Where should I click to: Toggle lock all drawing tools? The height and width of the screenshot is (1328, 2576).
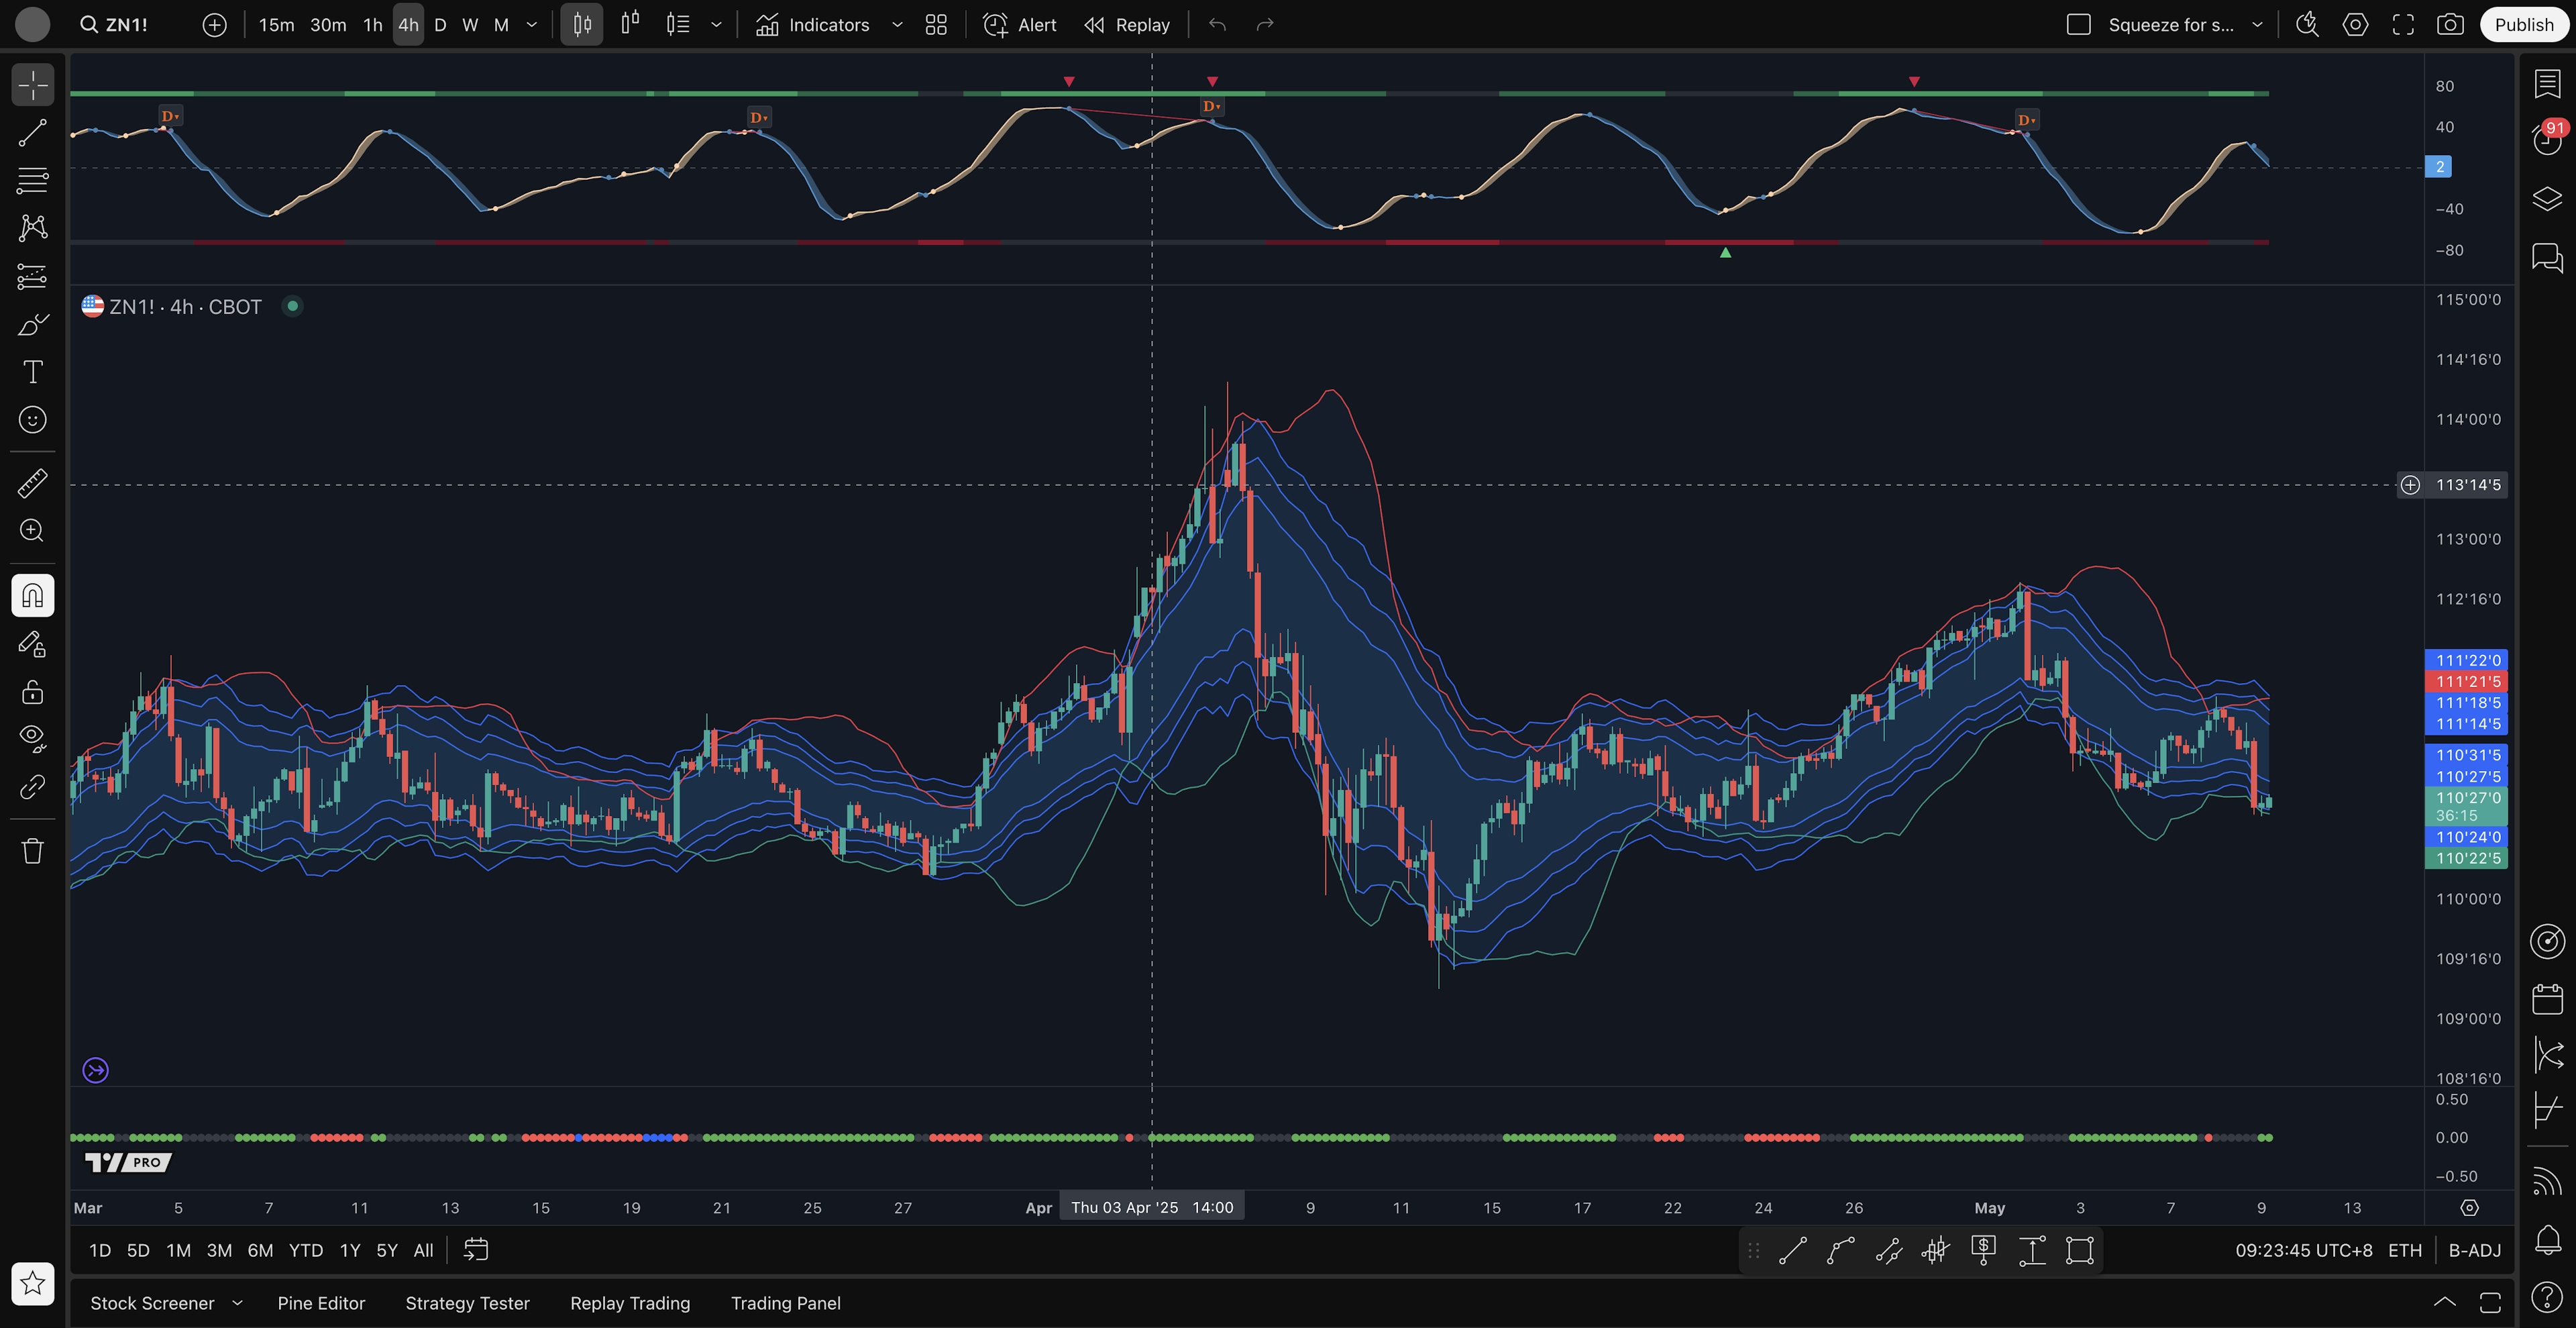tap(32, 692)
